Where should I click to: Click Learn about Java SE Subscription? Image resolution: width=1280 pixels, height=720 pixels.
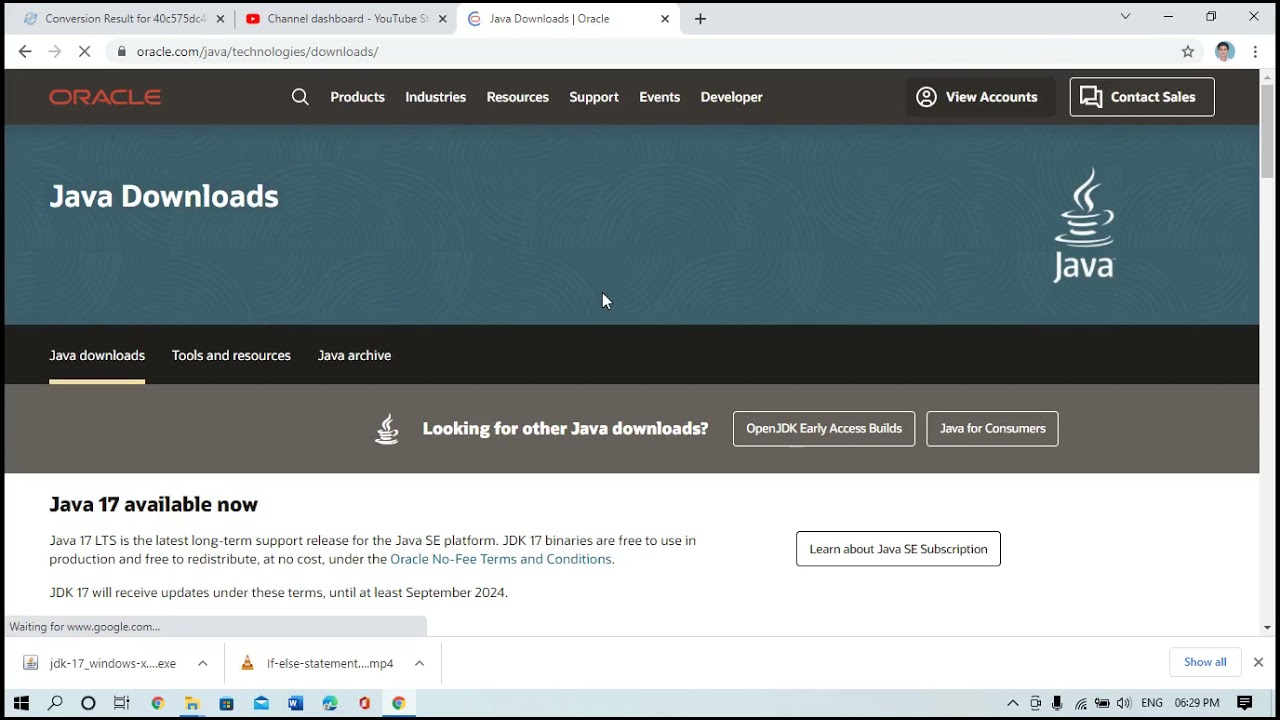pos(898,549)
